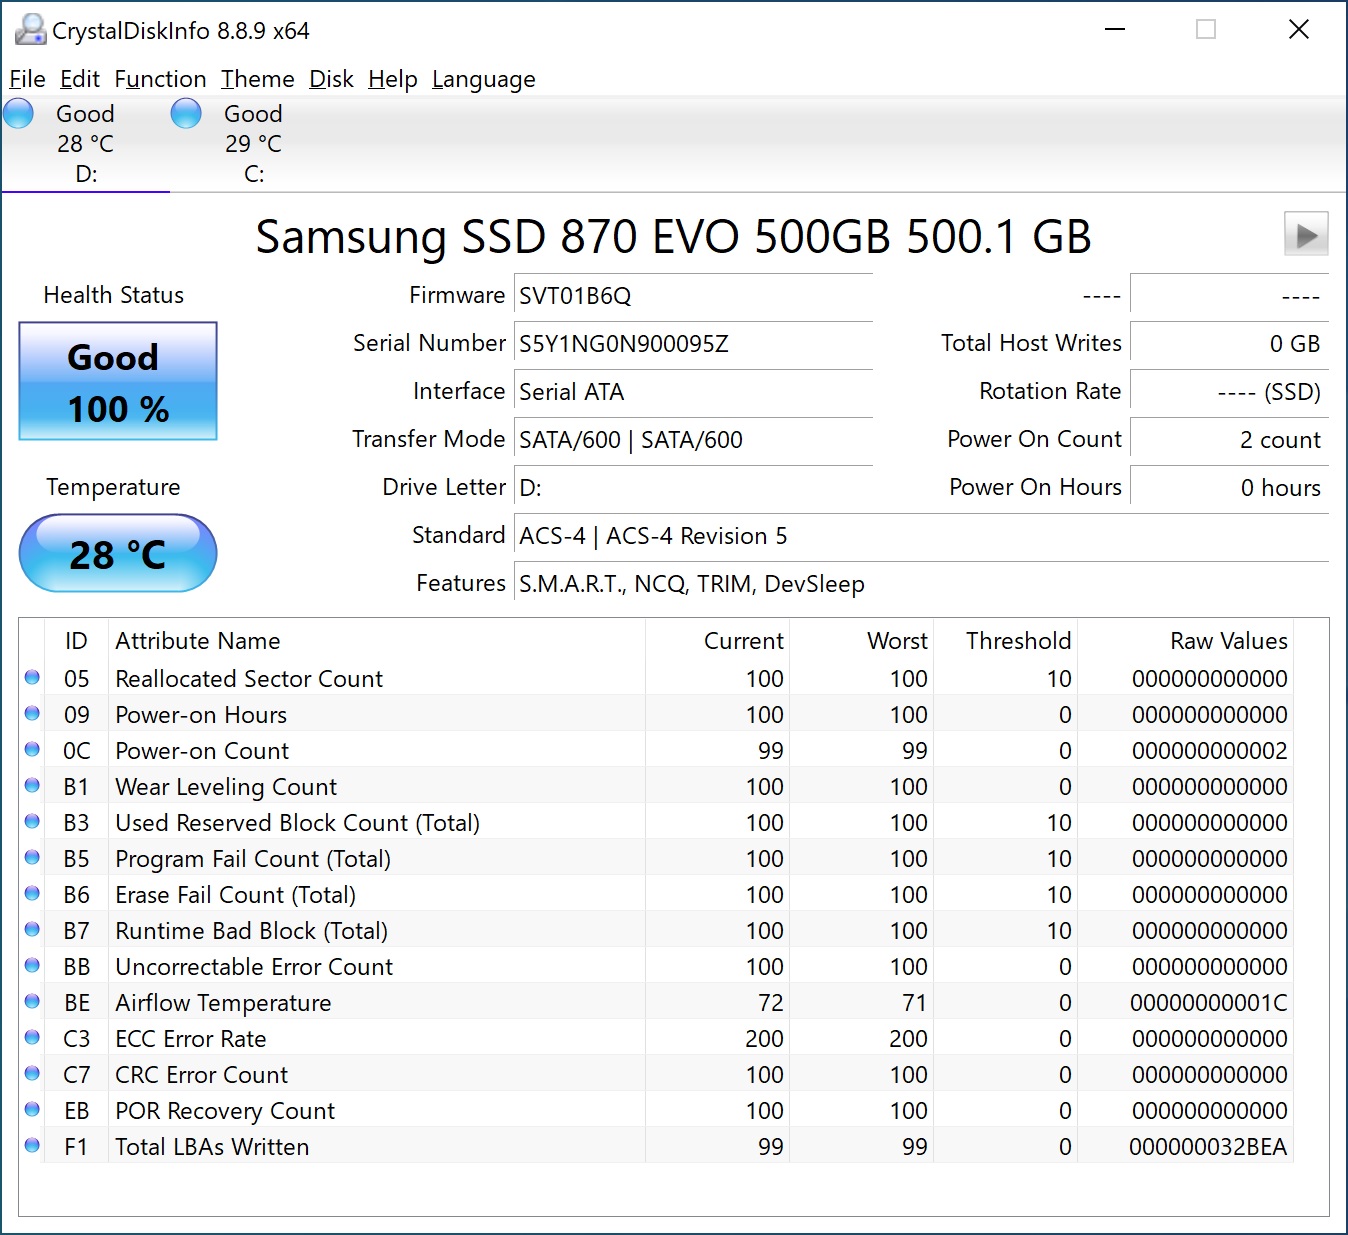The width and height of the screenshot is (1348, 1235).
Task: Click the Worst column header
Action: coord(897,641)
